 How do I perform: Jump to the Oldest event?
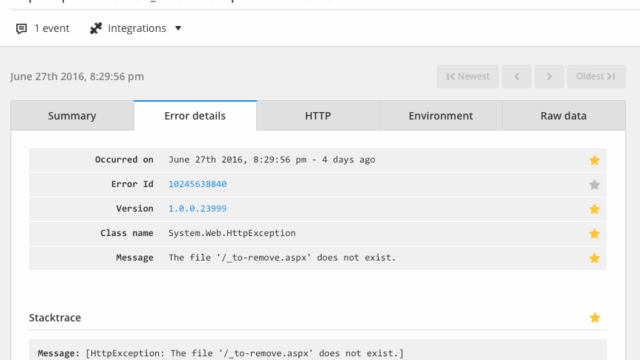(596, 76)
